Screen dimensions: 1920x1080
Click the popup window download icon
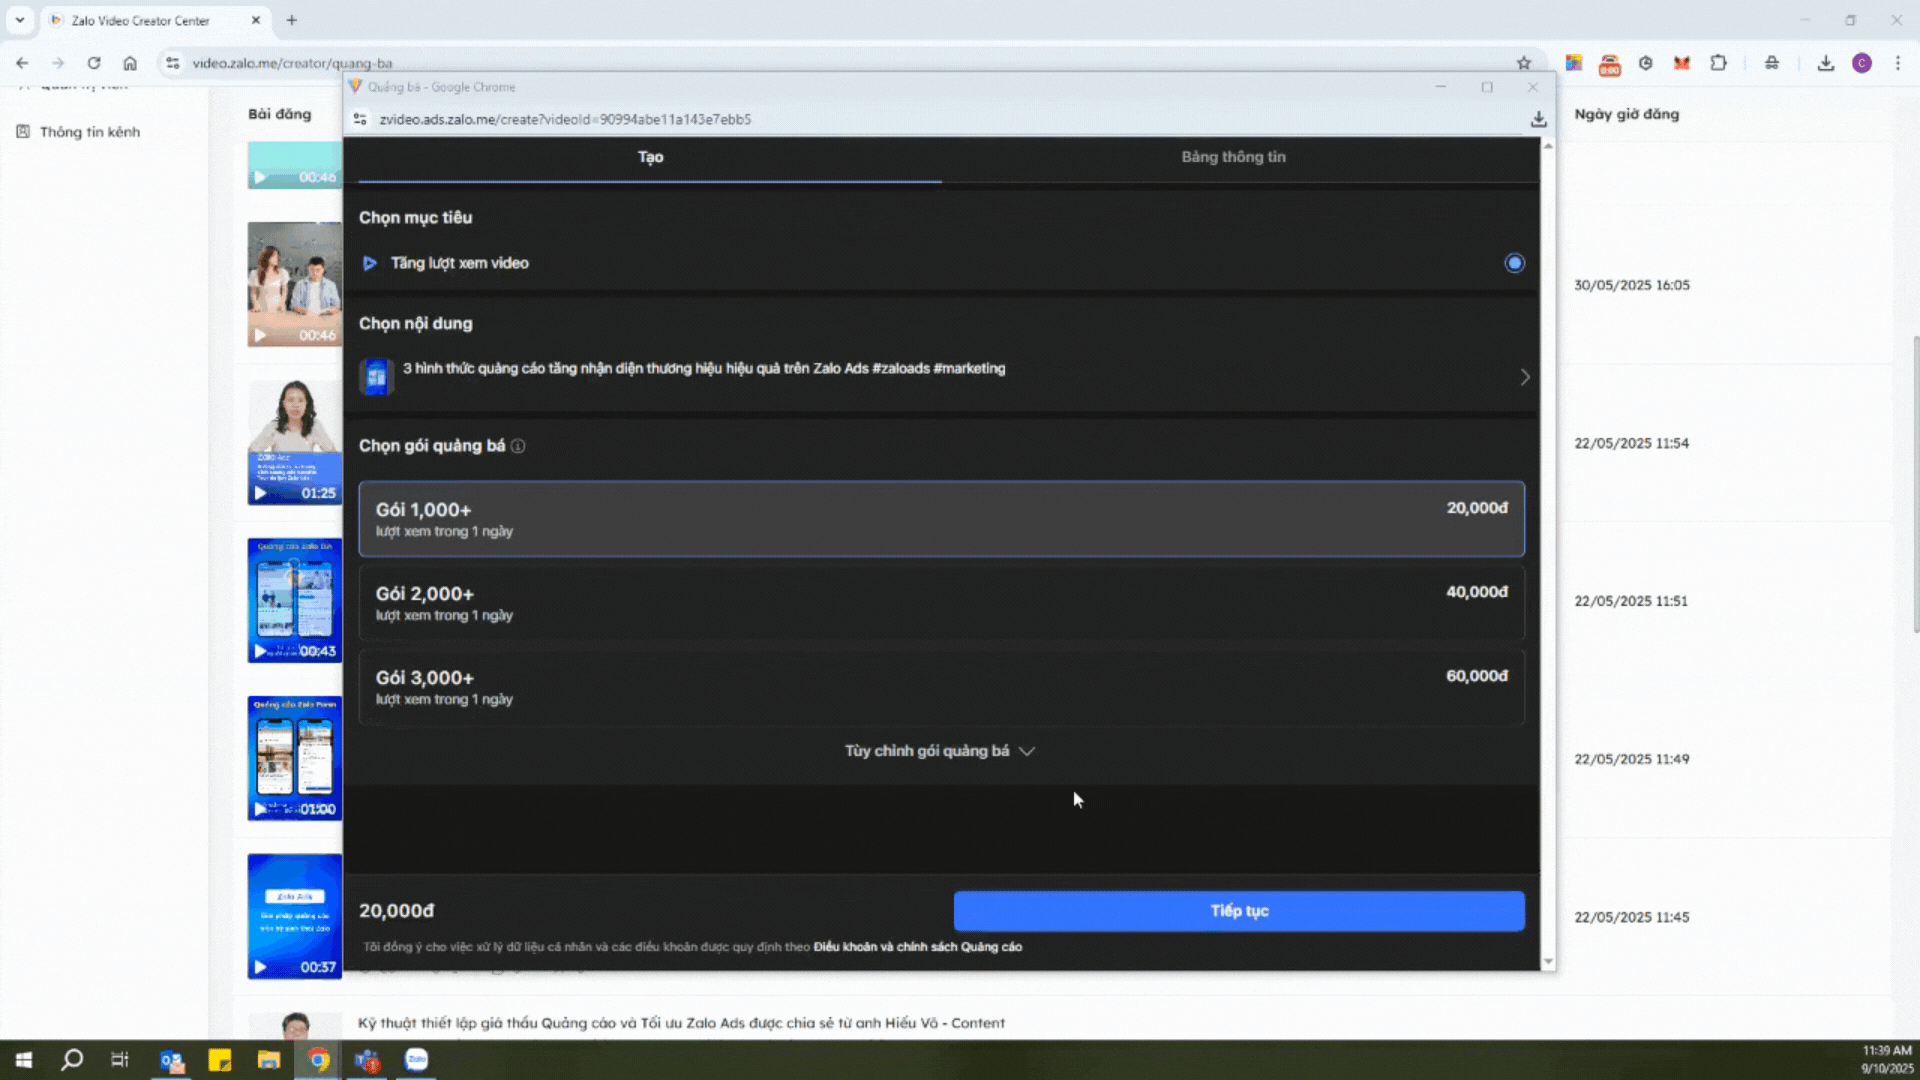(x=1538, y=119)
